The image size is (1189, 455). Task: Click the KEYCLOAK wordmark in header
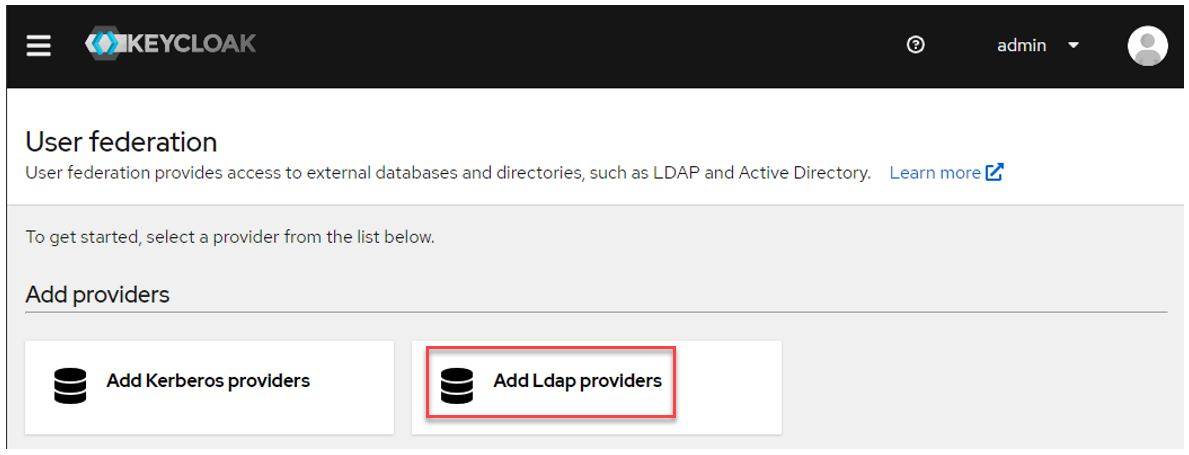pos(189,44)
